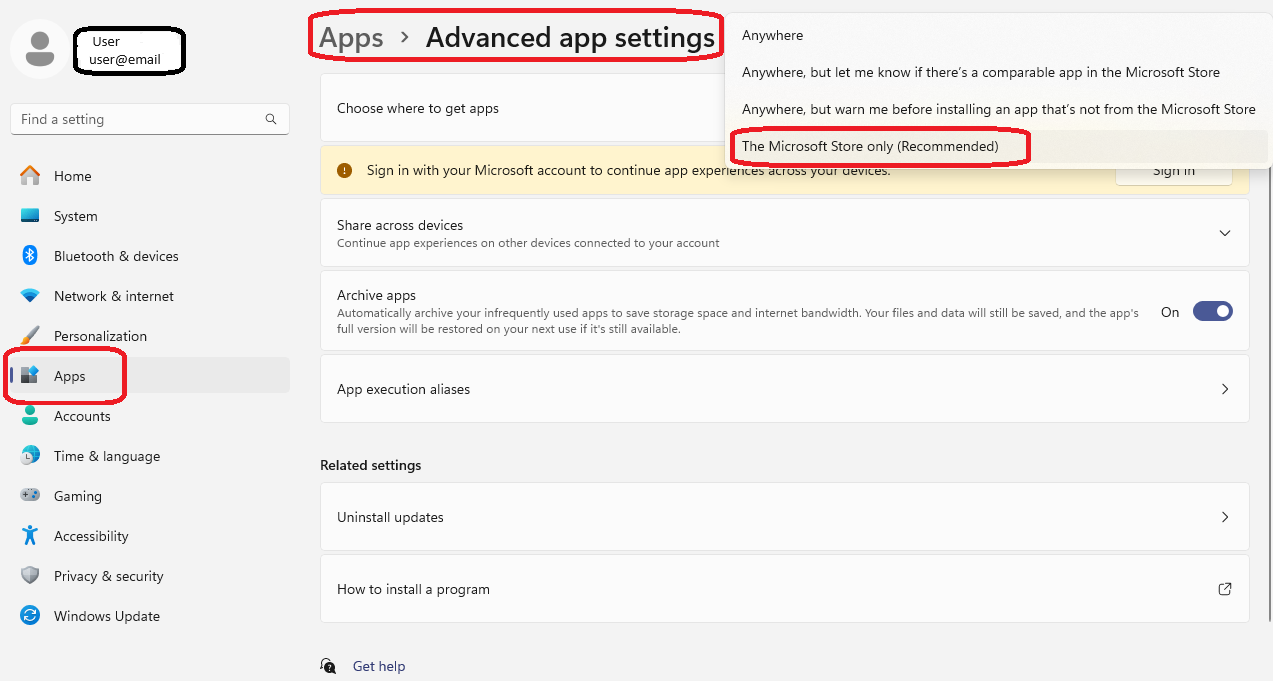Click the Get help link
1279x686 pixels.
click(379, 666)
